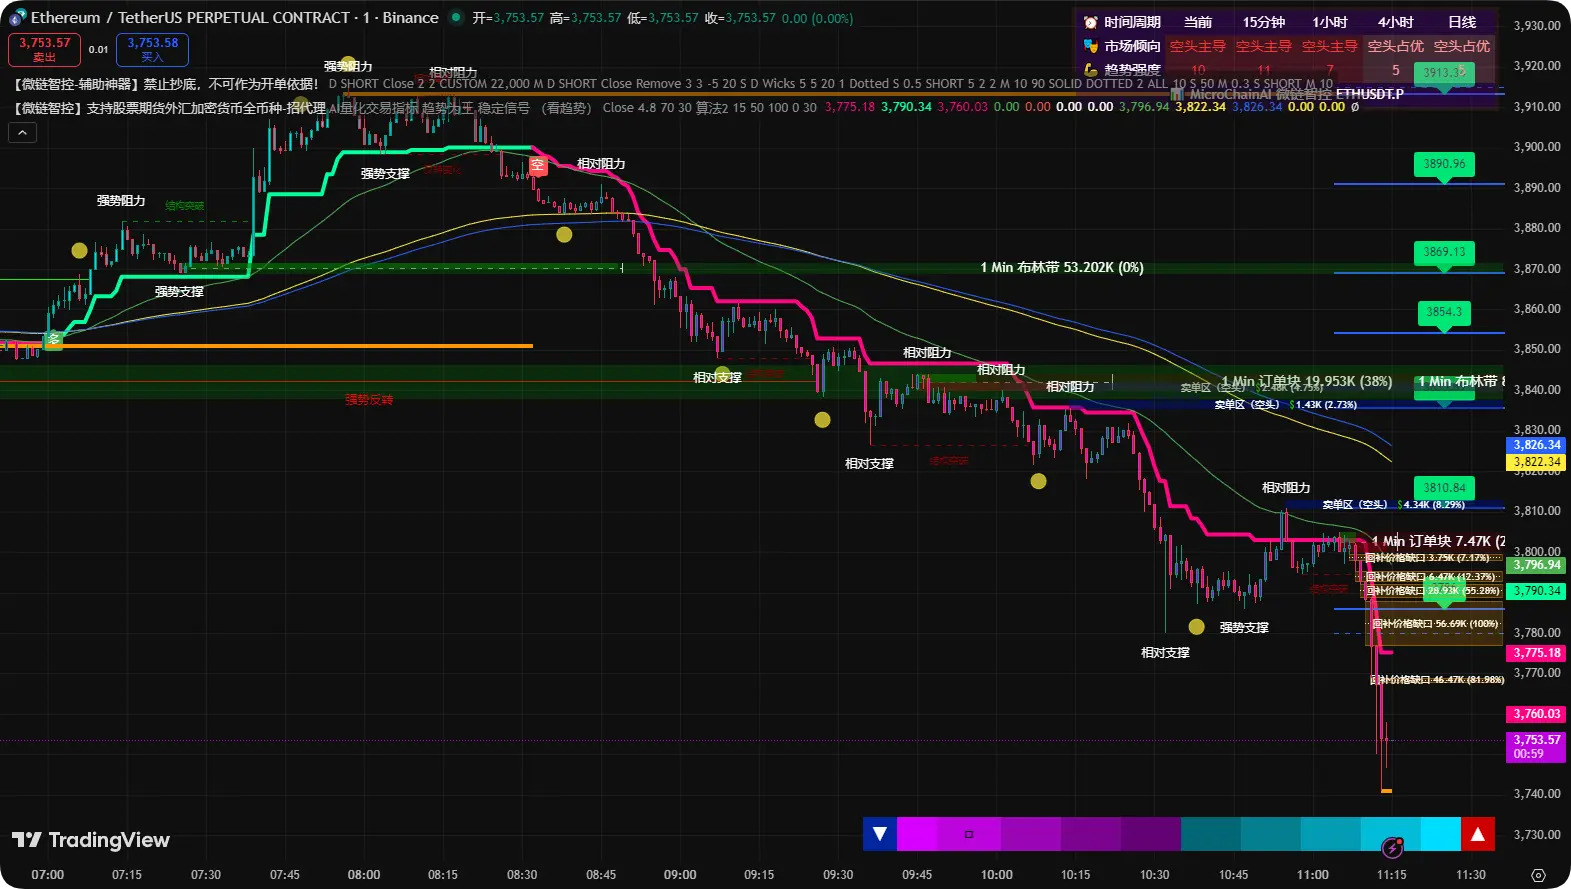
Task: Click the purple lightning event icon
Action: [x=1391, y=849]
